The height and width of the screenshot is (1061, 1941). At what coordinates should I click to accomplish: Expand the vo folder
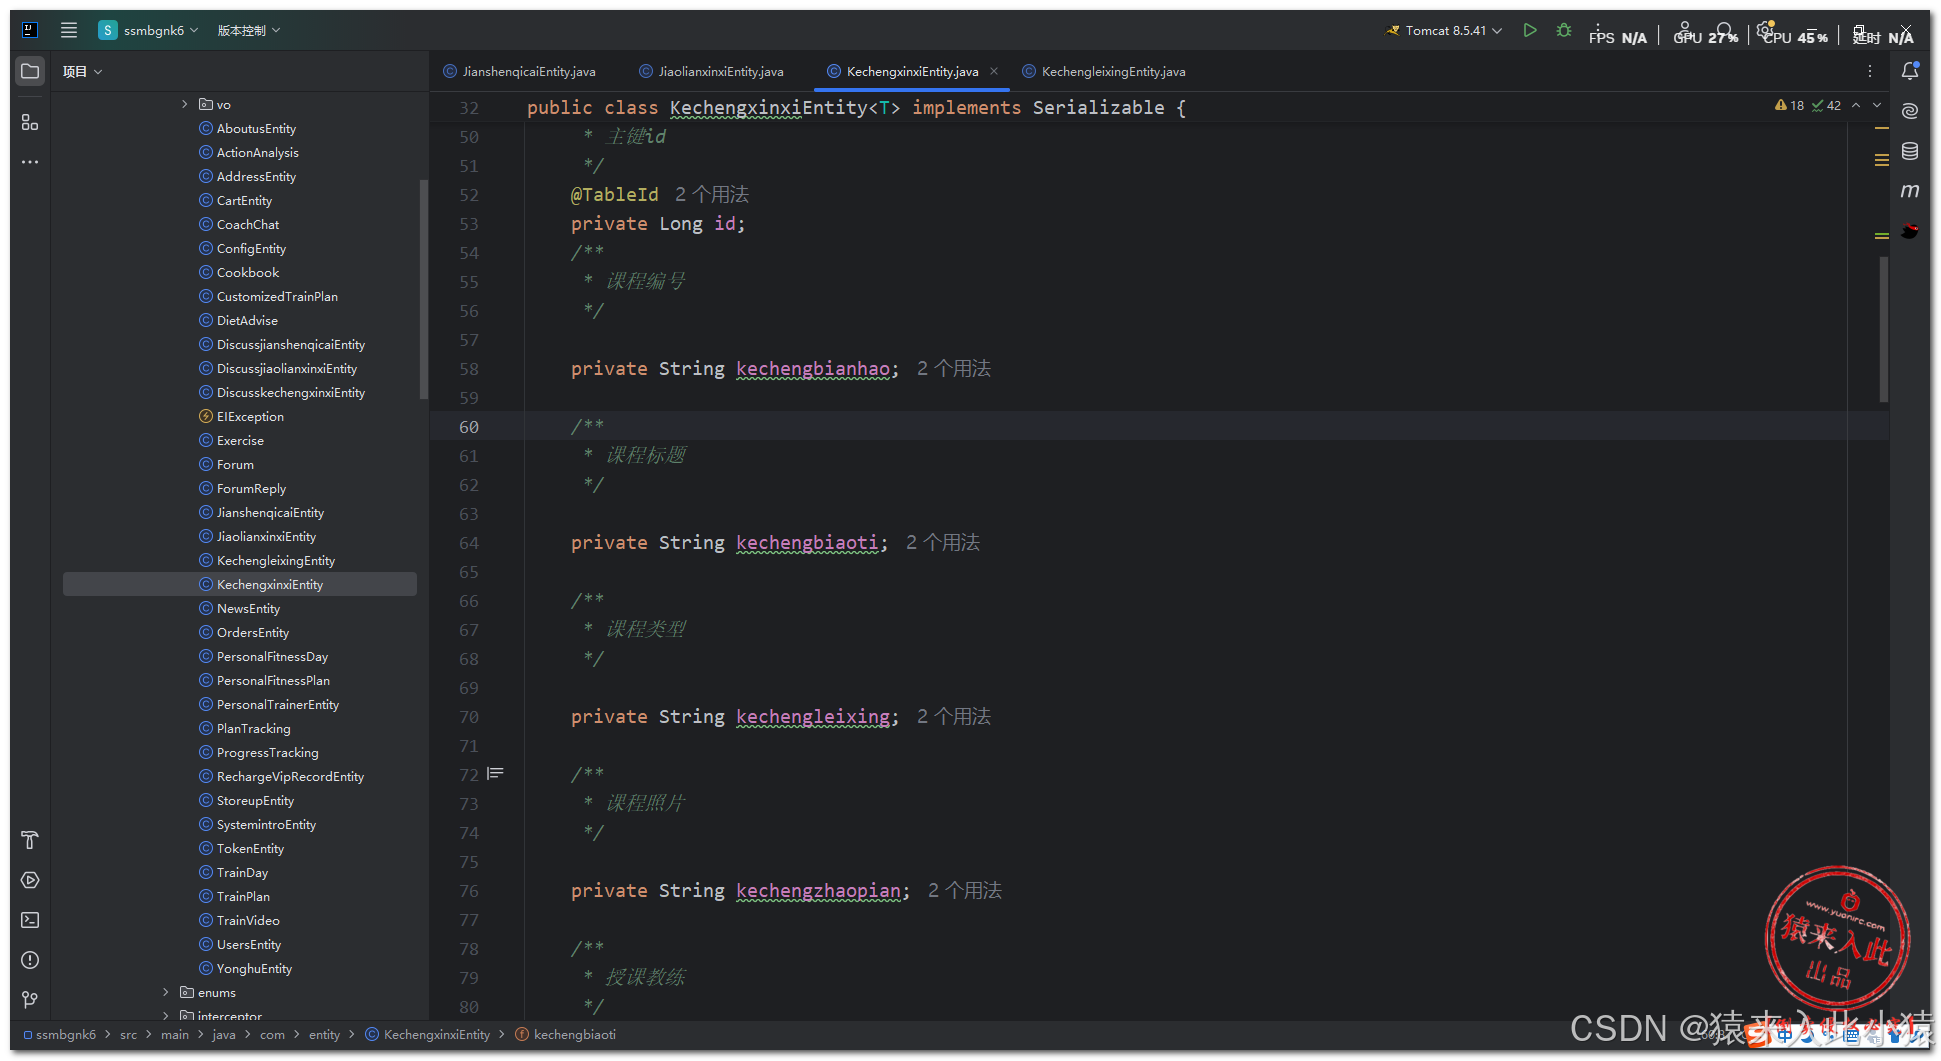click(x=184, y=104)
